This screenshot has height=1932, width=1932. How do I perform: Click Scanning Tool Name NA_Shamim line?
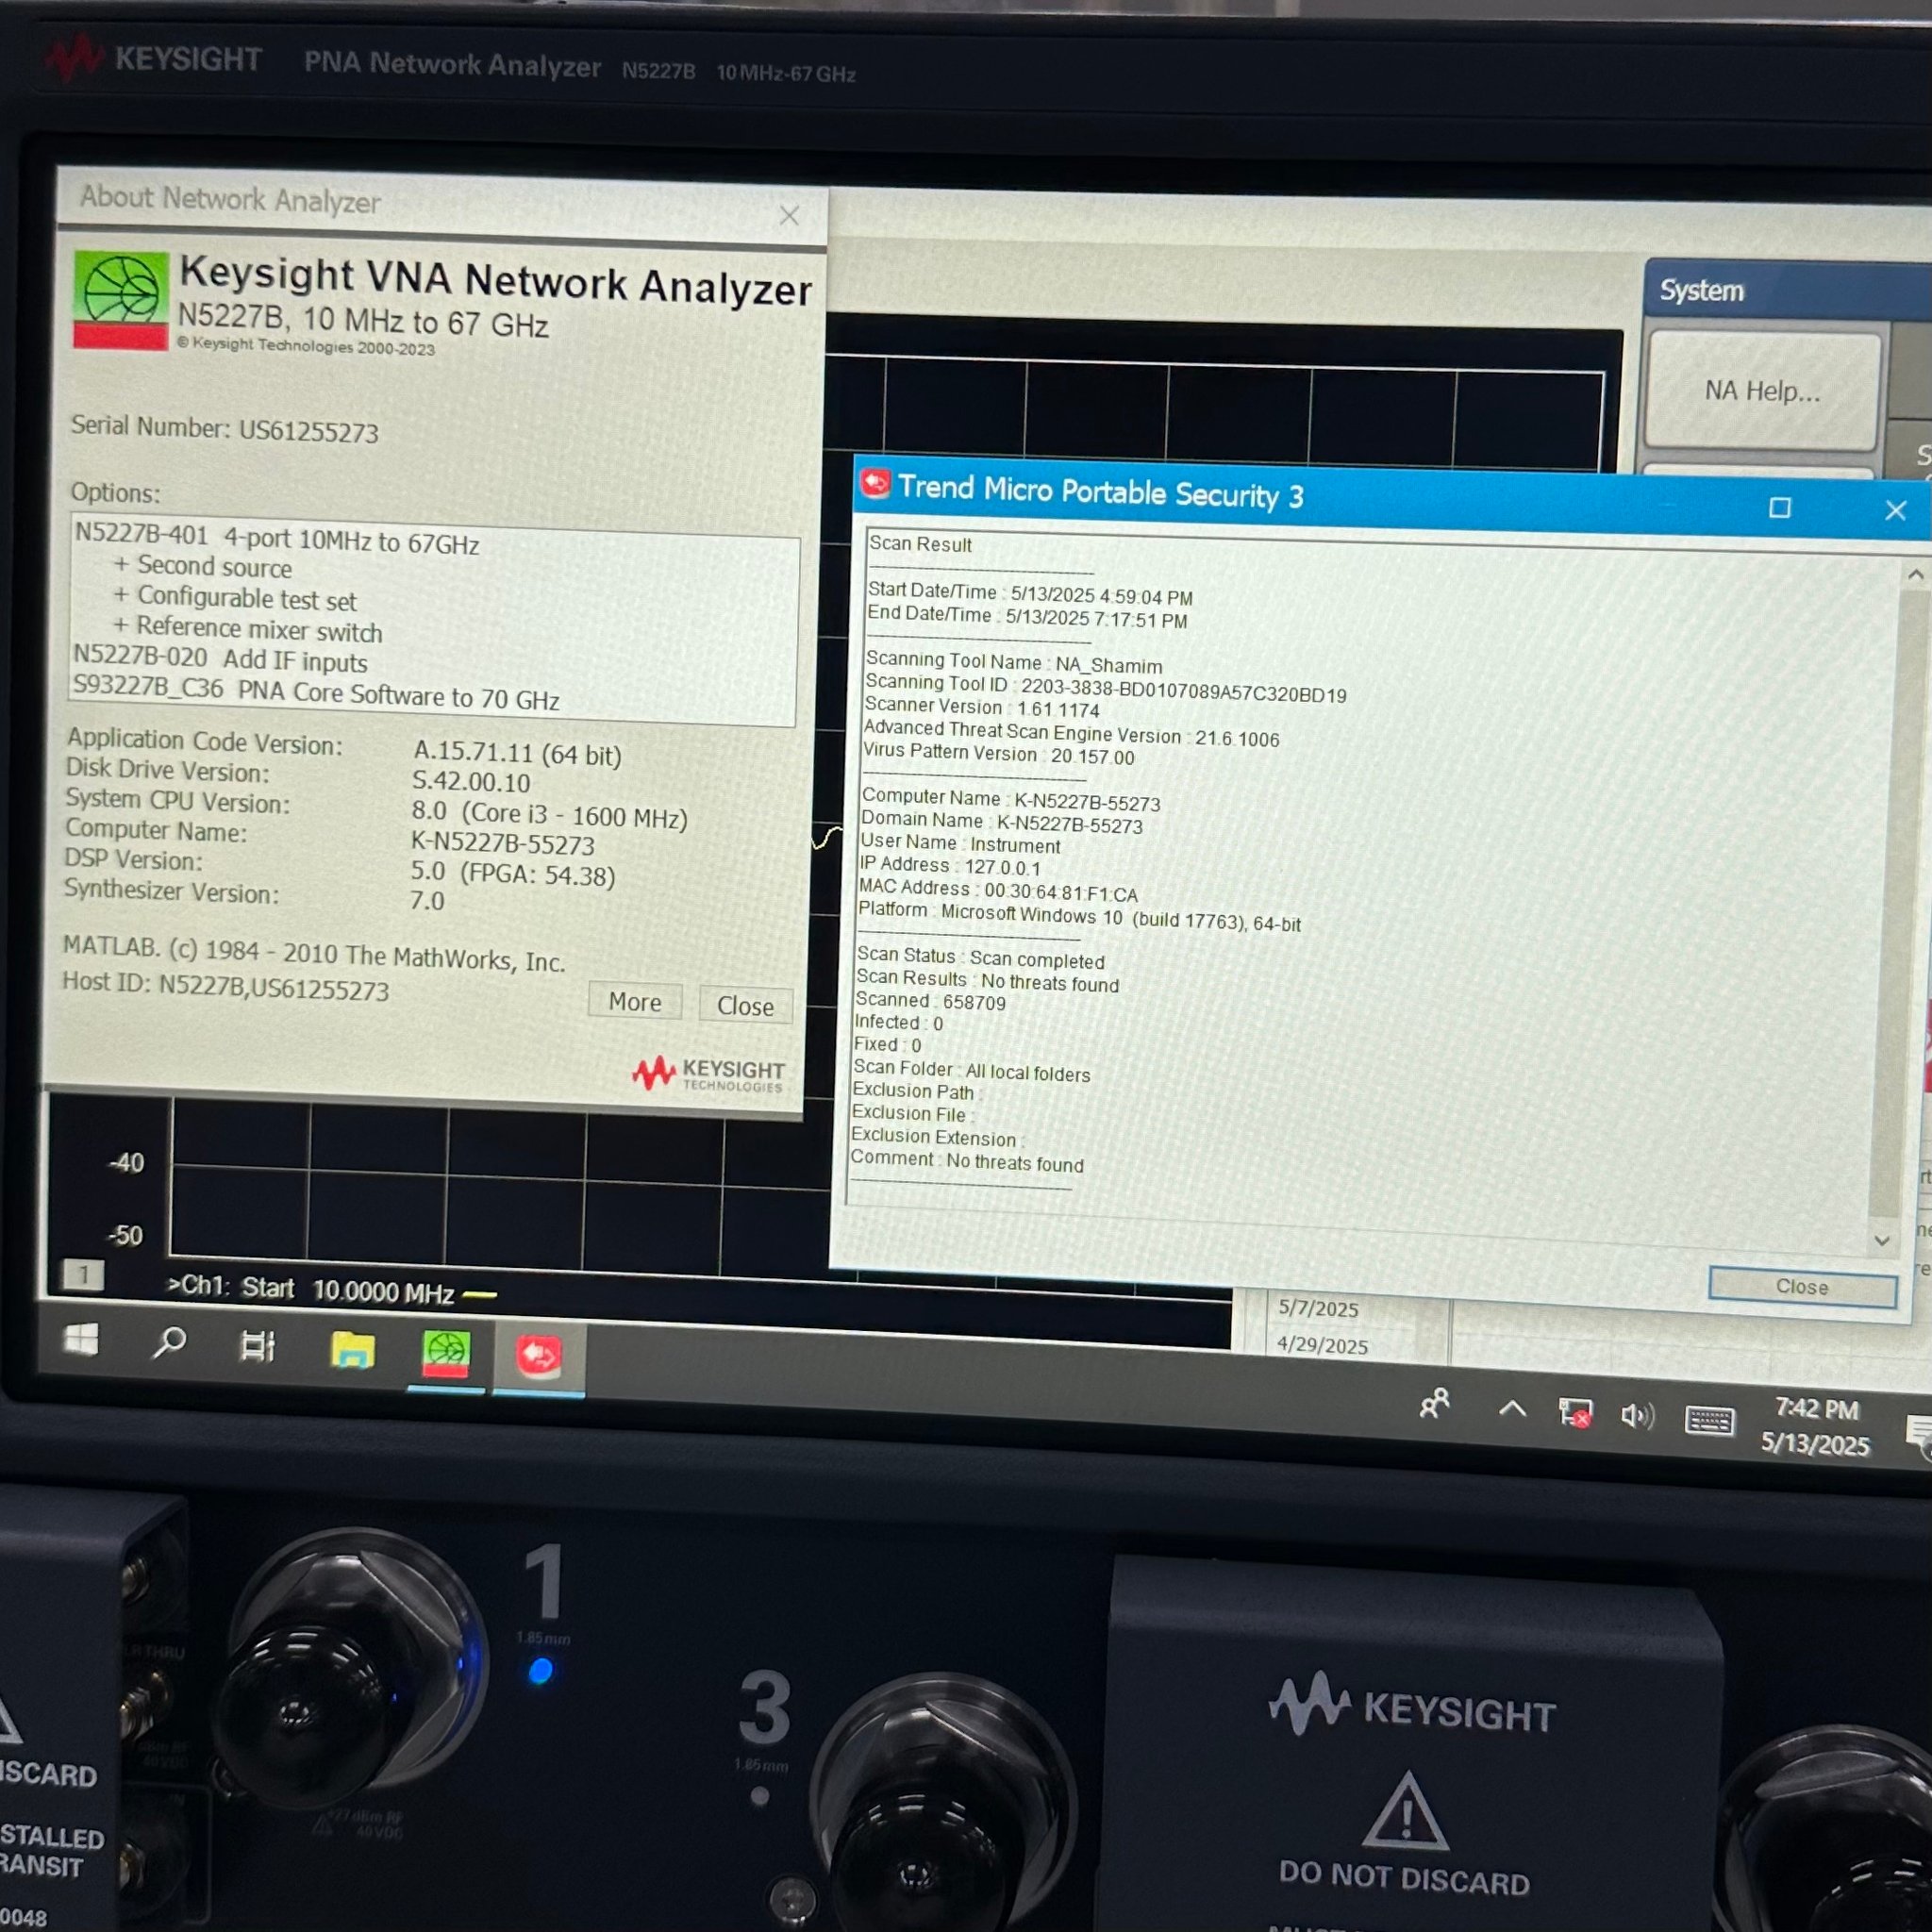[x=1014, y=663]
